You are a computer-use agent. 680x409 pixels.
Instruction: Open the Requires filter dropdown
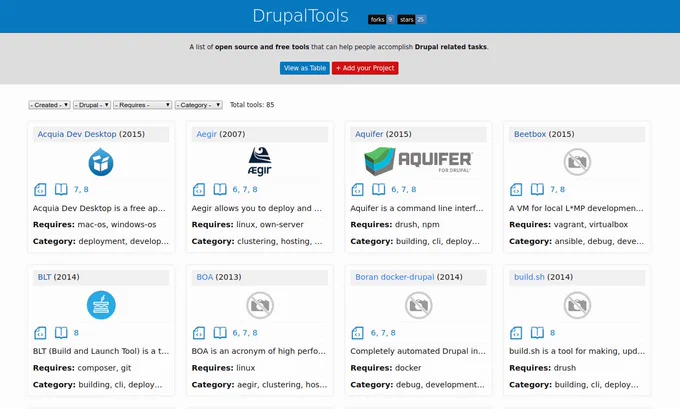coord(143,105)
